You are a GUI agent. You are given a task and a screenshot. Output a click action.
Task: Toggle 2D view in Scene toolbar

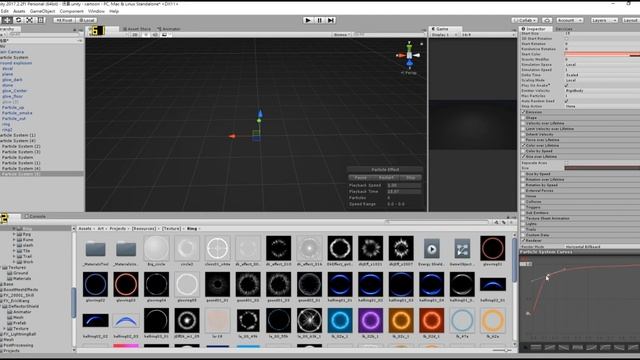point(135,35)
